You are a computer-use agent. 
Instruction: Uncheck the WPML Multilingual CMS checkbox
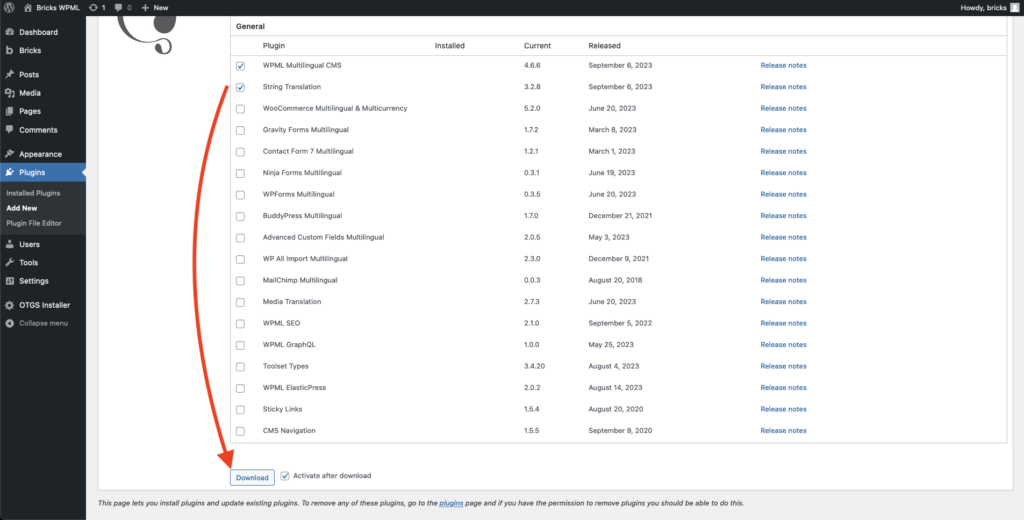coord(240,66)
